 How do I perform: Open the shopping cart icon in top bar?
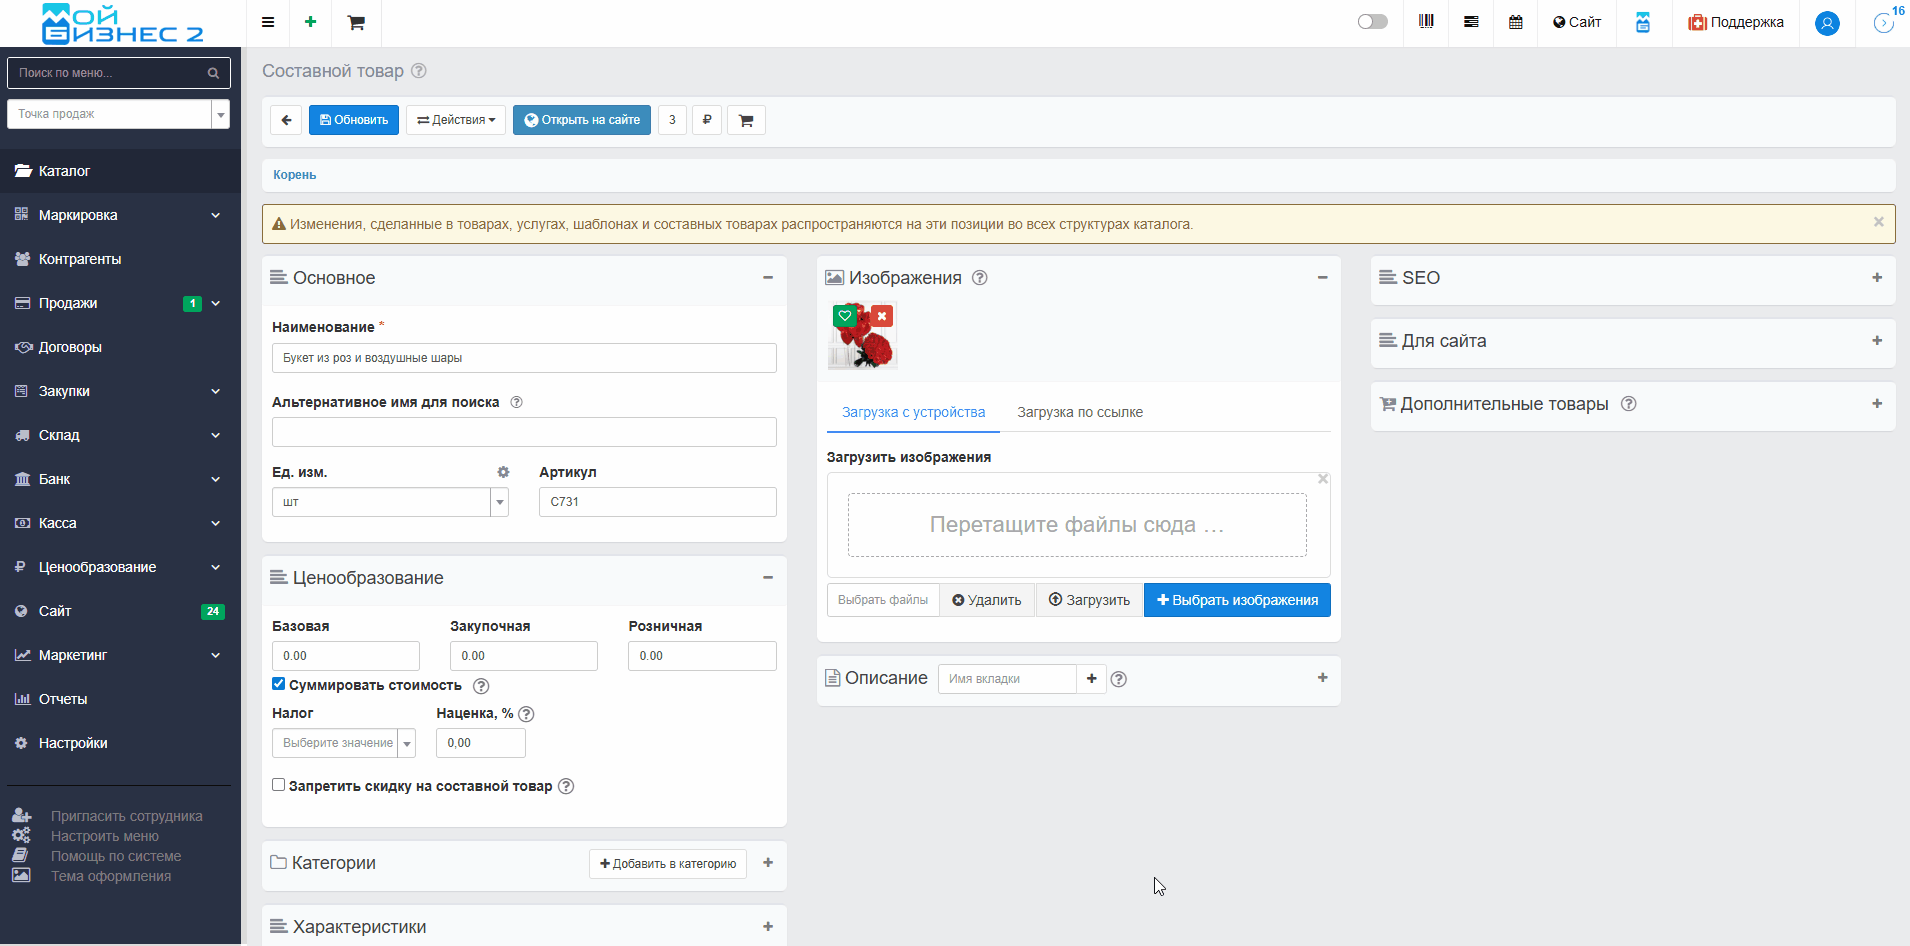tap(356, 22)
